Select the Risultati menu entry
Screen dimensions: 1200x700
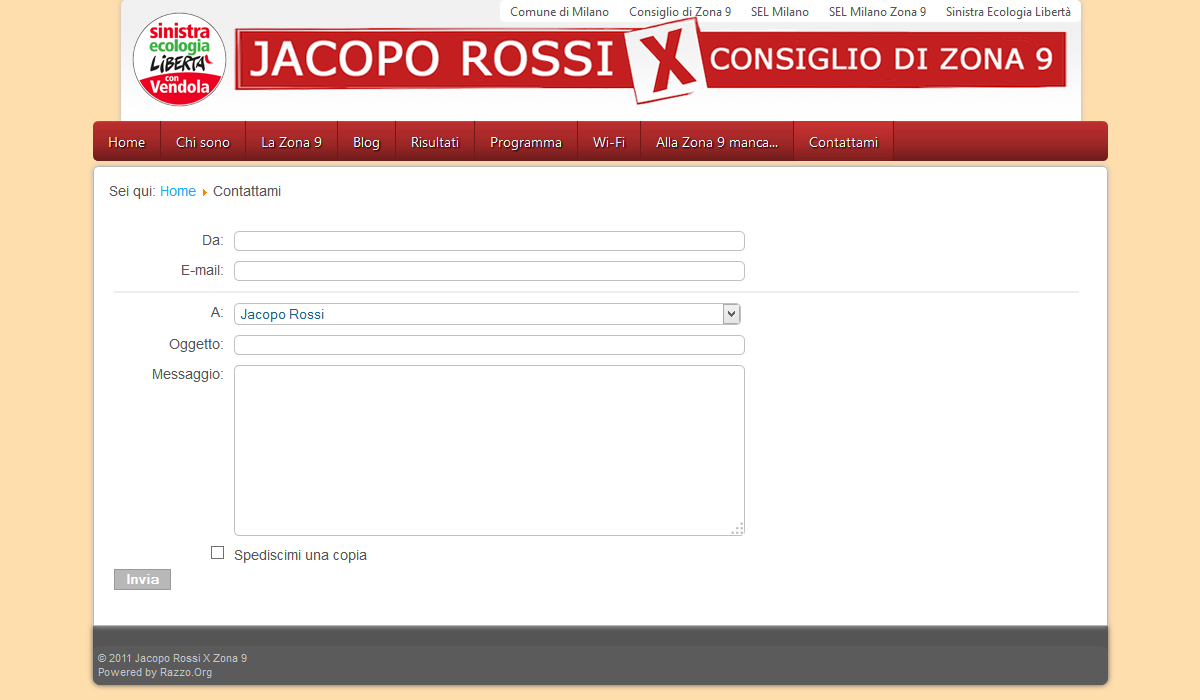435,141
